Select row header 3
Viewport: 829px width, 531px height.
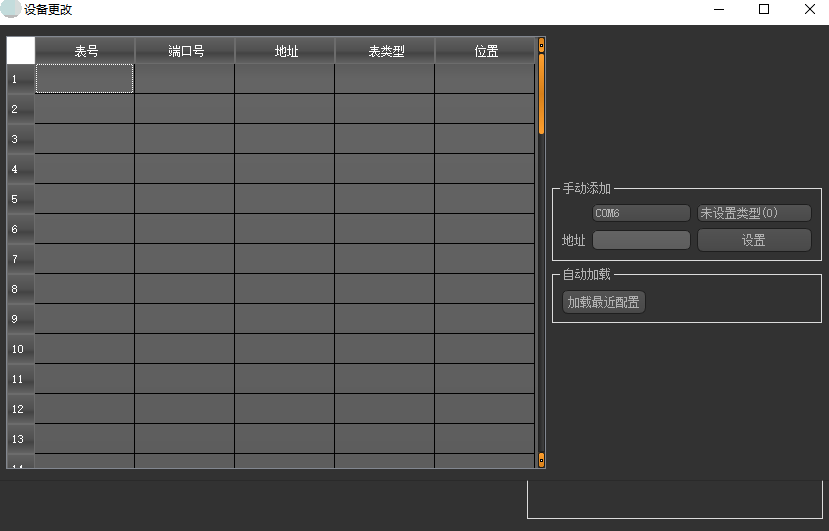pos(21,139)
